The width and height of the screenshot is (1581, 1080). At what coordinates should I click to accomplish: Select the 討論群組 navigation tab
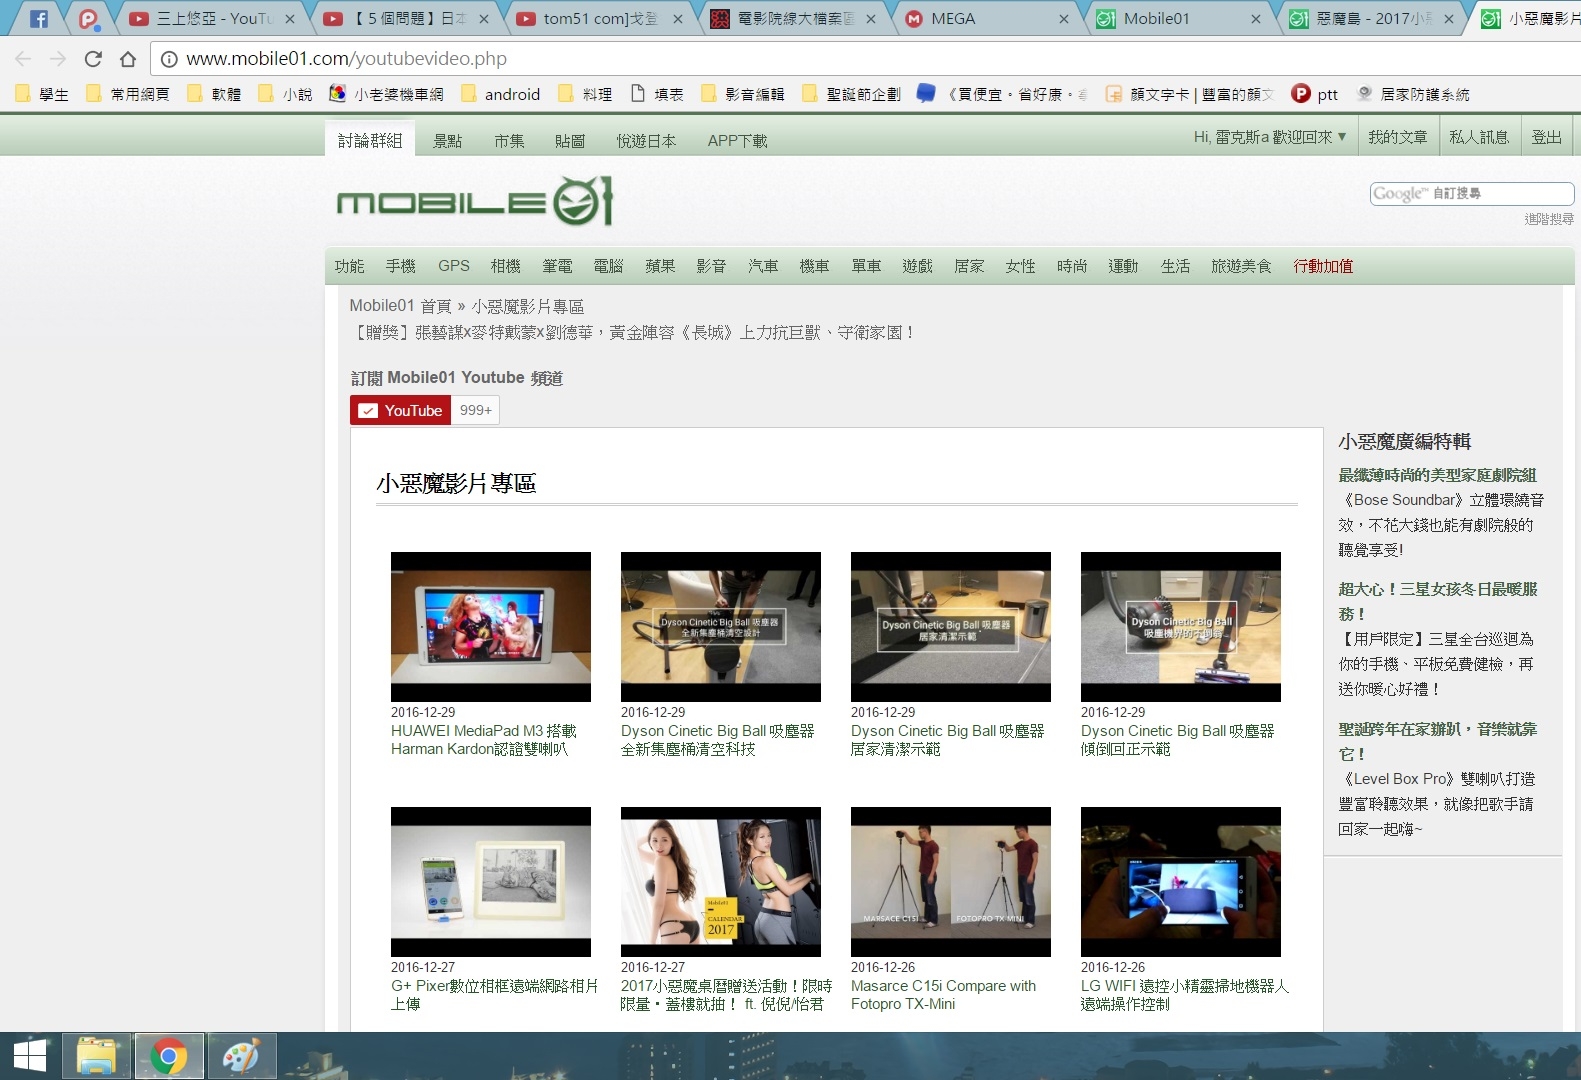tap(370, 140)
